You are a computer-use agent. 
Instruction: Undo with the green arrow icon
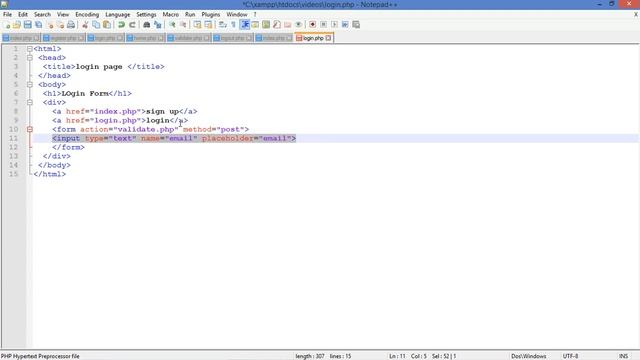coord(121,25)
